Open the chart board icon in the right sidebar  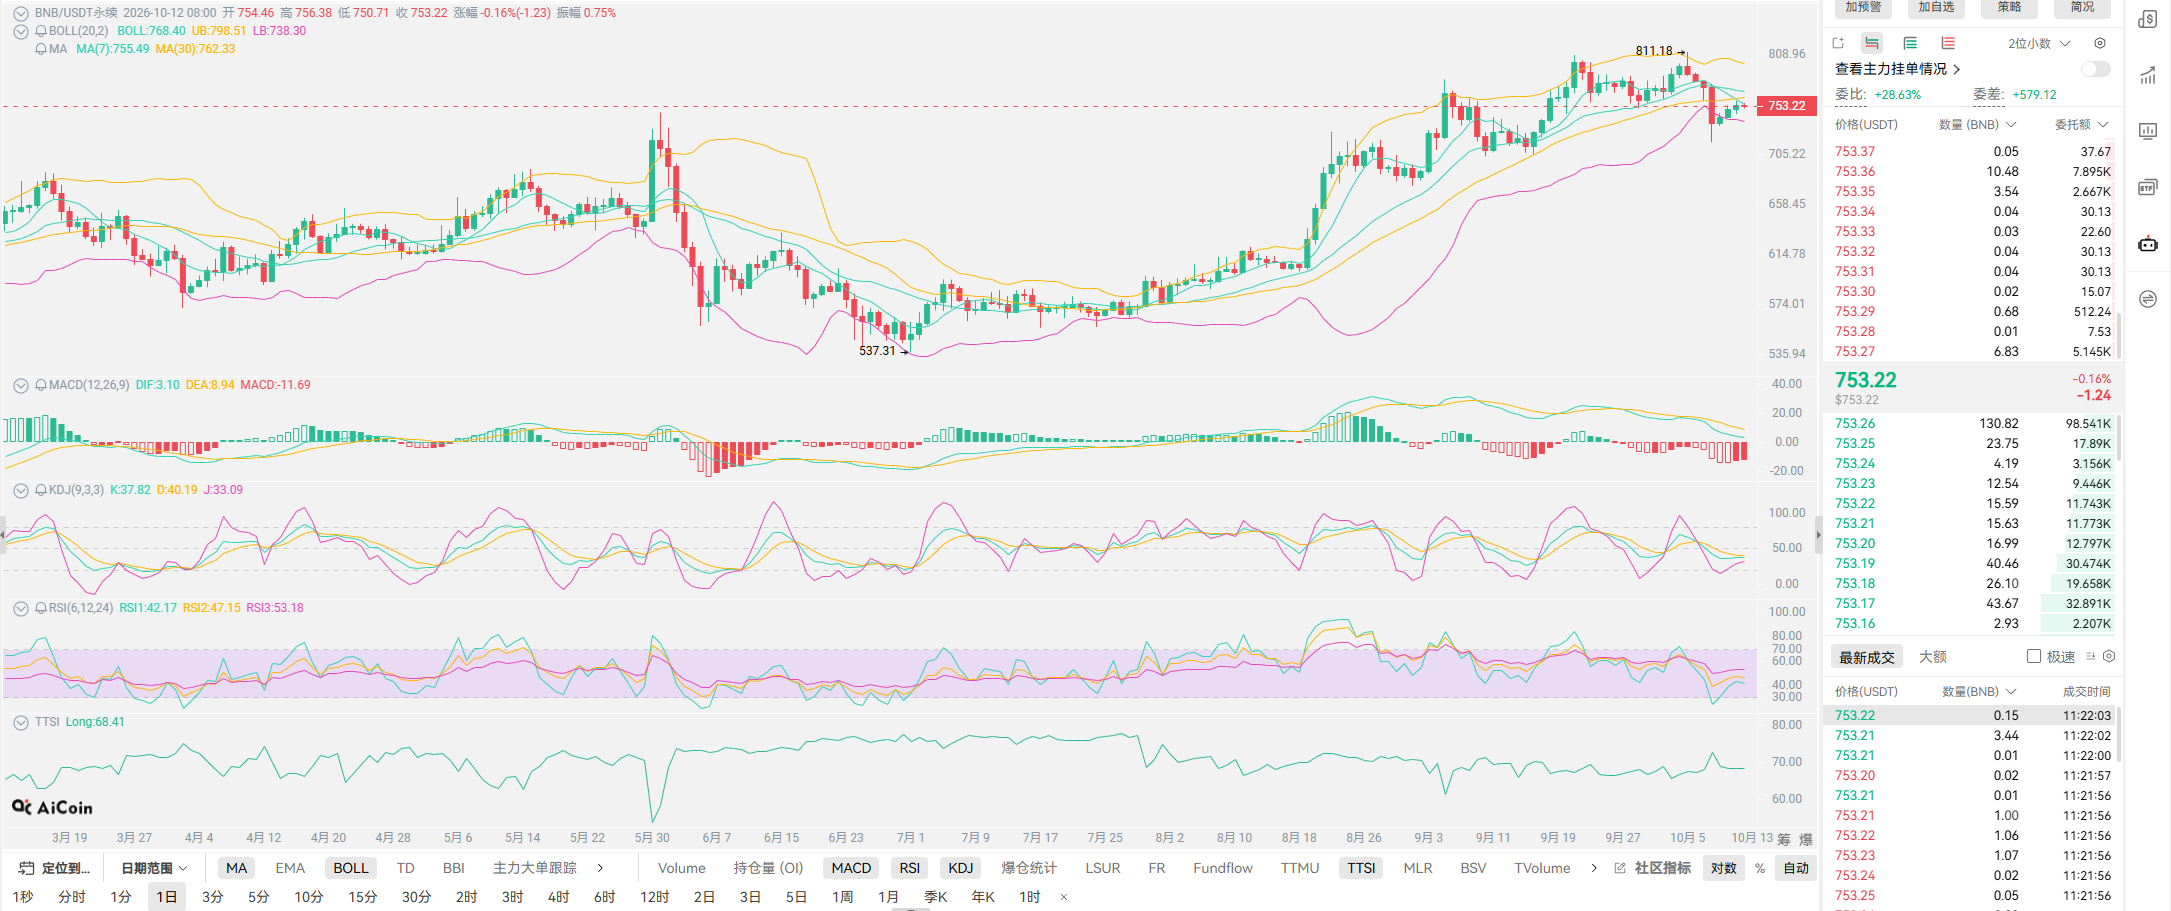(2147, 131)
